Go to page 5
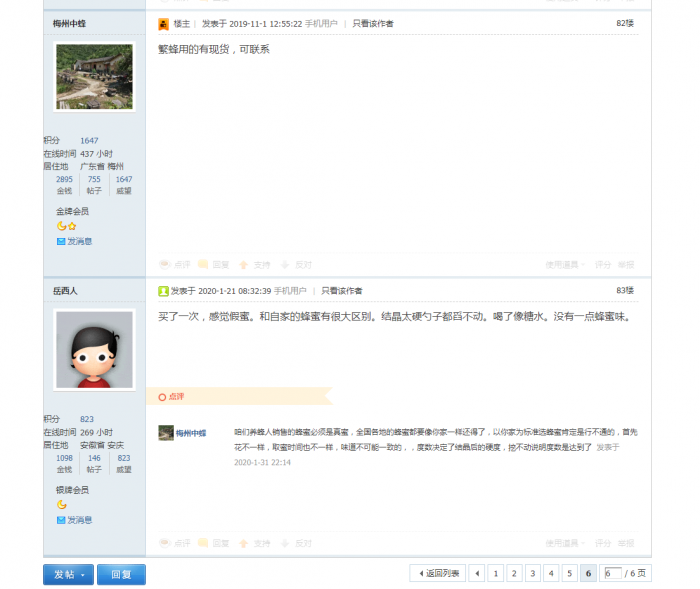 coord(569,573)
